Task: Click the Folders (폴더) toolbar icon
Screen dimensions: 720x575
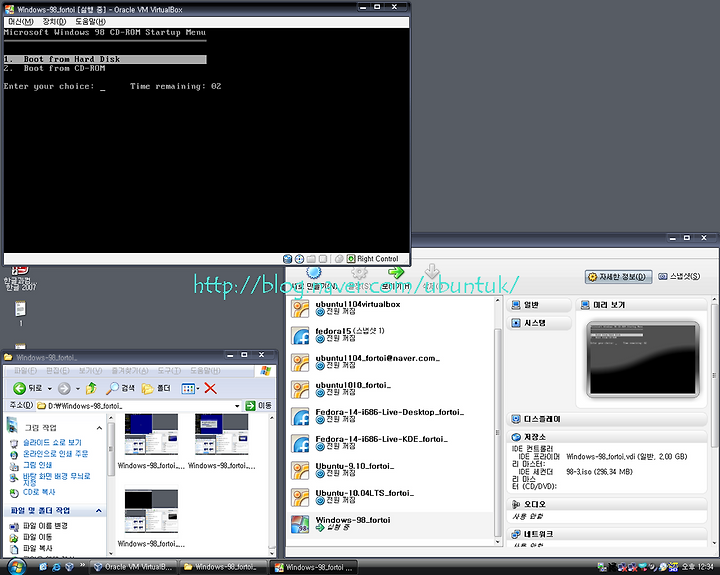Action: [x=147, y=389]
